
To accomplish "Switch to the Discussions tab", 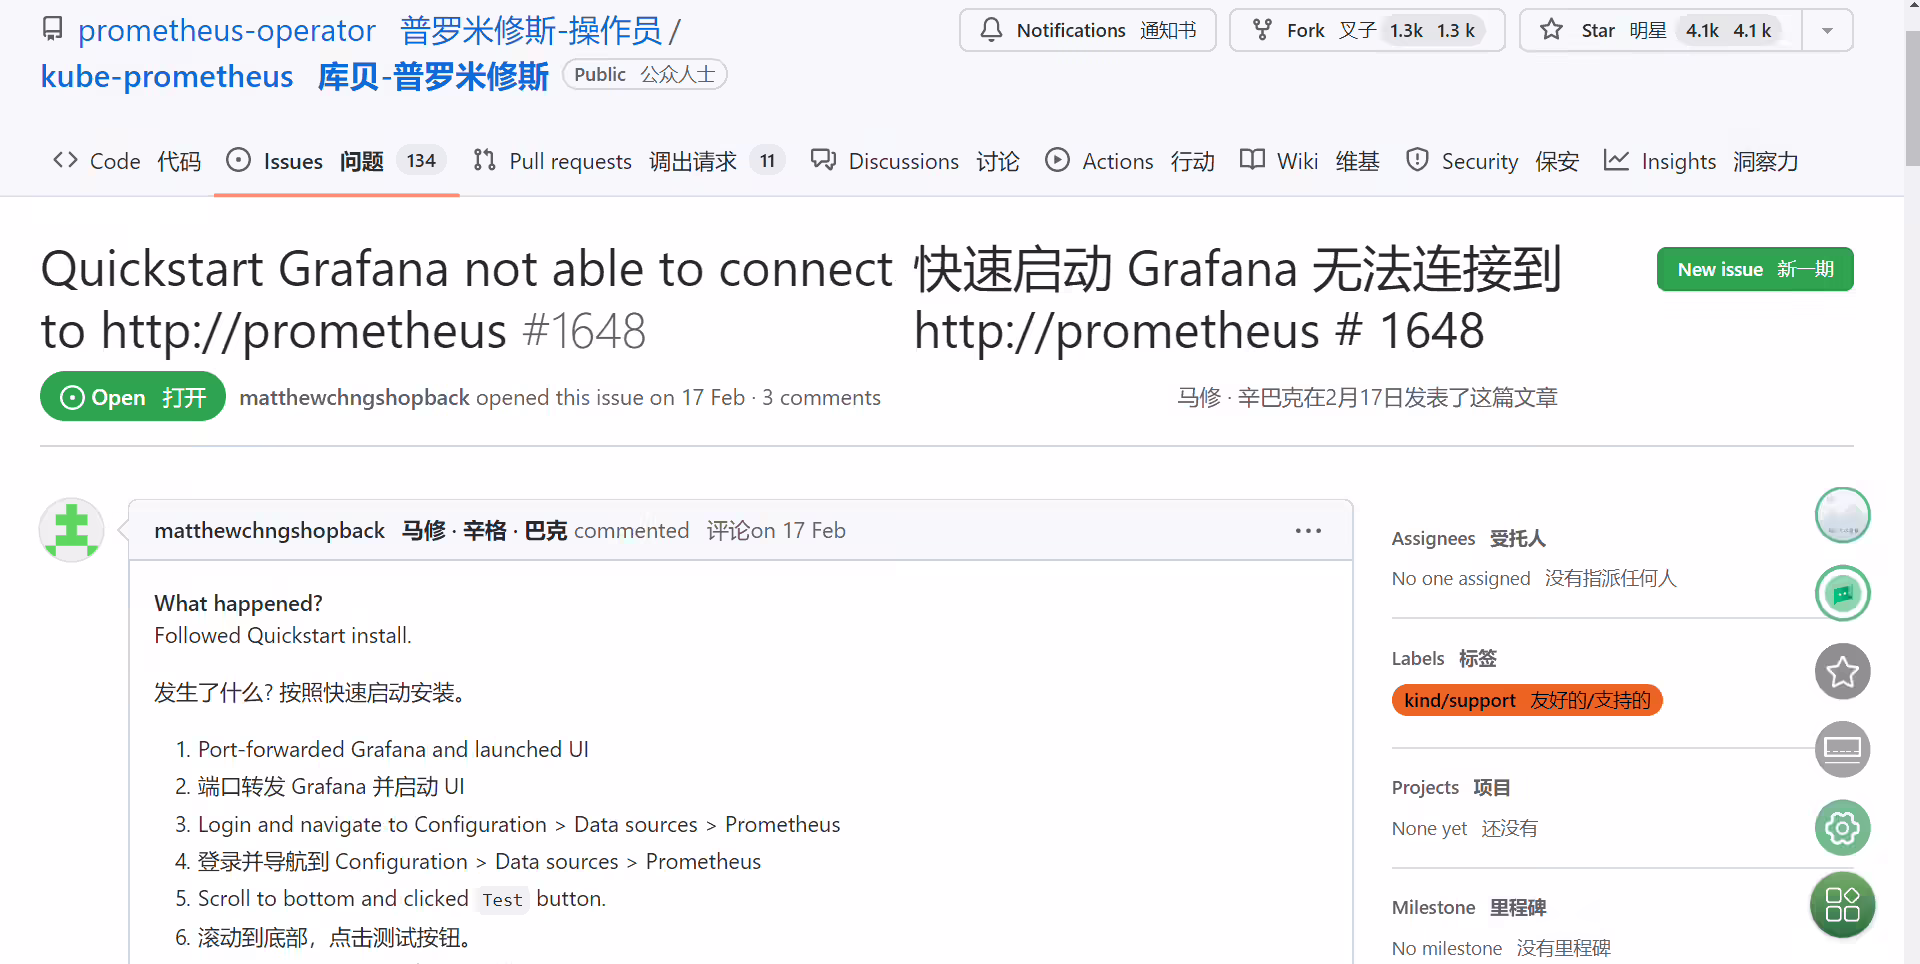I will tap(914, 161).
